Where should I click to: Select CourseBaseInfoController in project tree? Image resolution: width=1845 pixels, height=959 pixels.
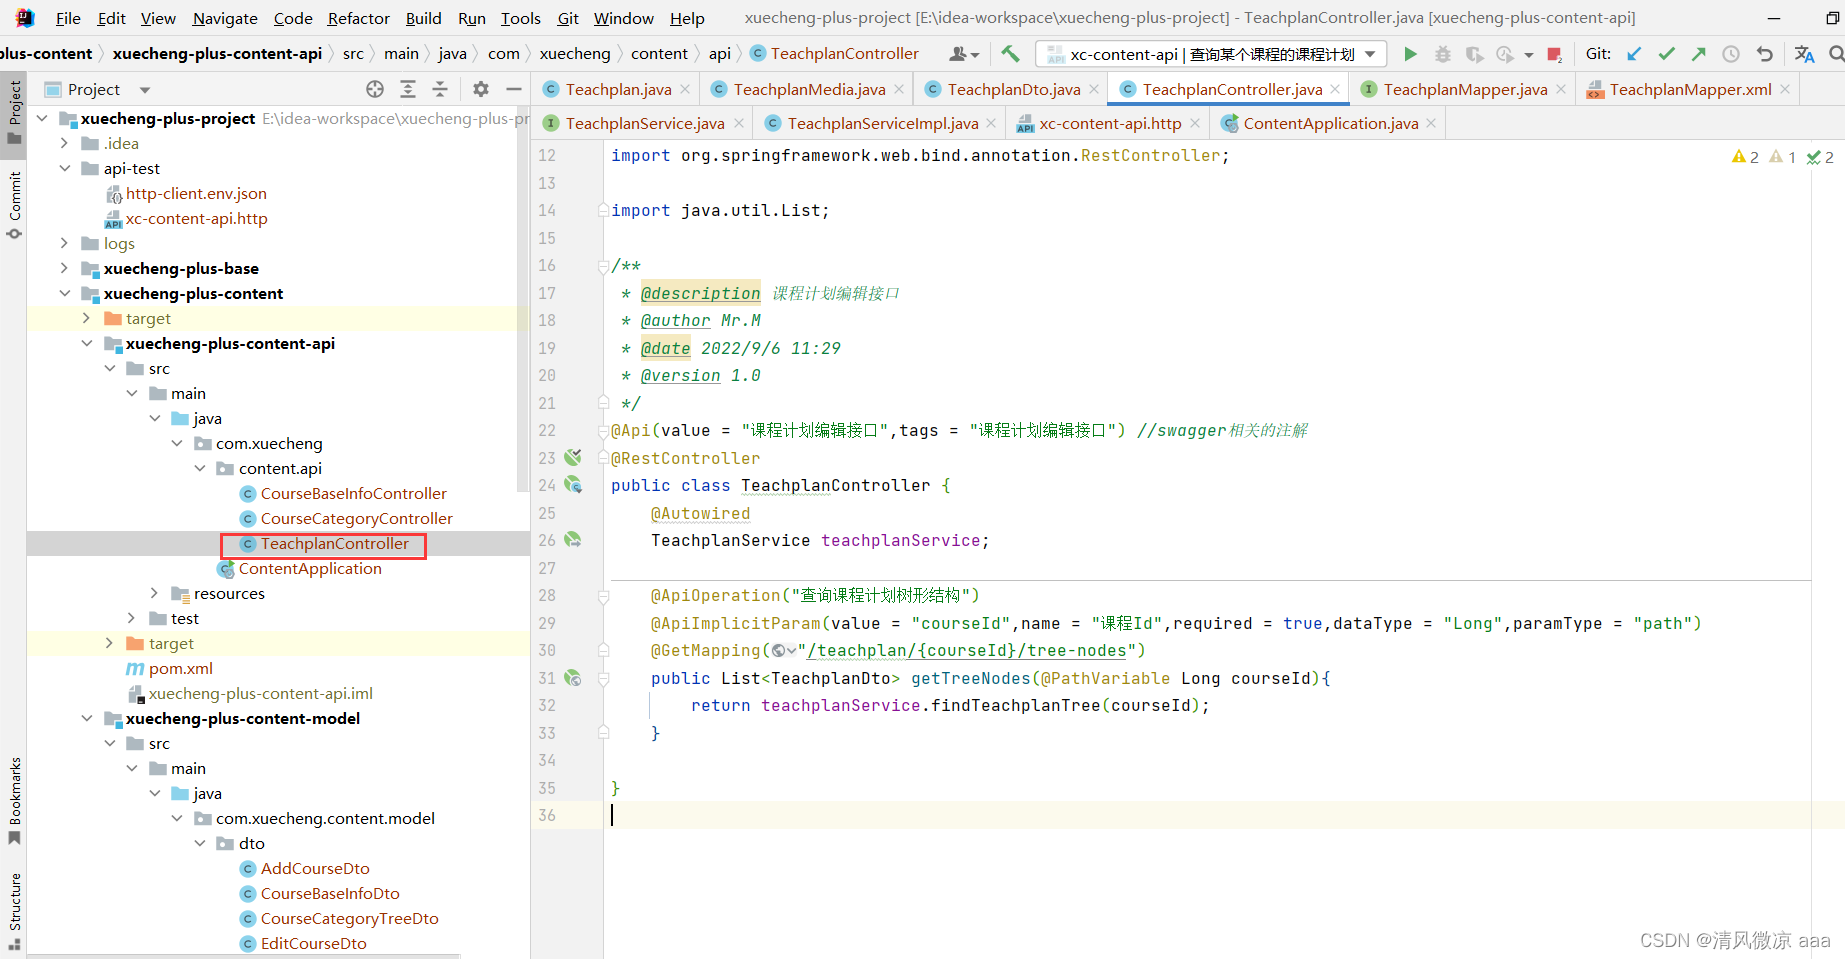(x=354, y=493)
